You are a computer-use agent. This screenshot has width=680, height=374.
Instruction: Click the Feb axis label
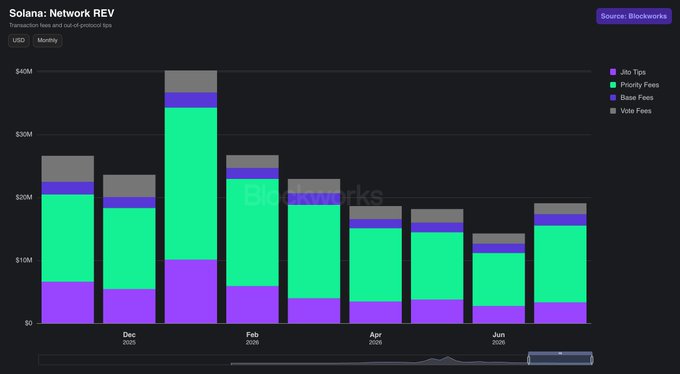[x=252, y=335]
